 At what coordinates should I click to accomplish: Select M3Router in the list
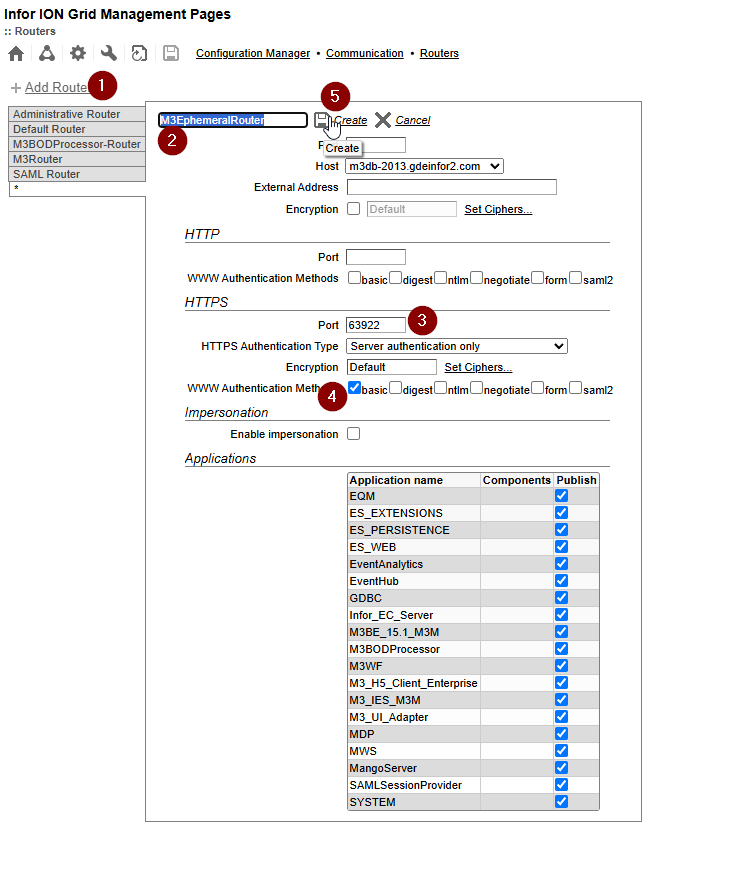click(x=77, y=160)
